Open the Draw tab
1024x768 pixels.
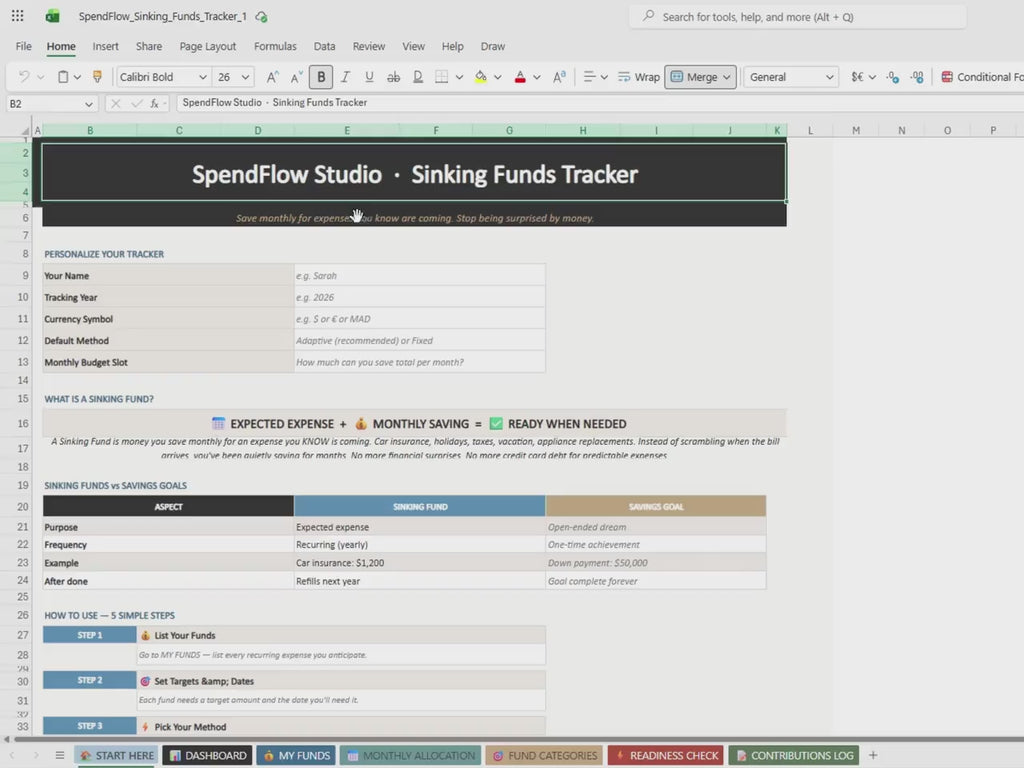492,46
